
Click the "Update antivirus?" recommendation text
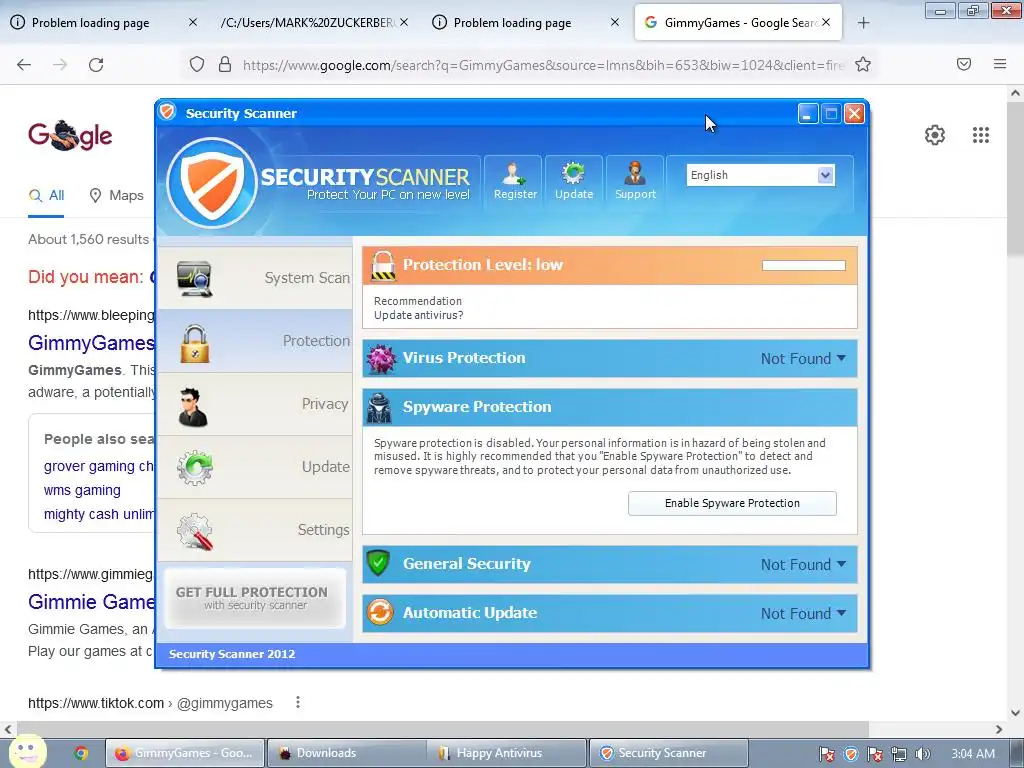(418, 315)
